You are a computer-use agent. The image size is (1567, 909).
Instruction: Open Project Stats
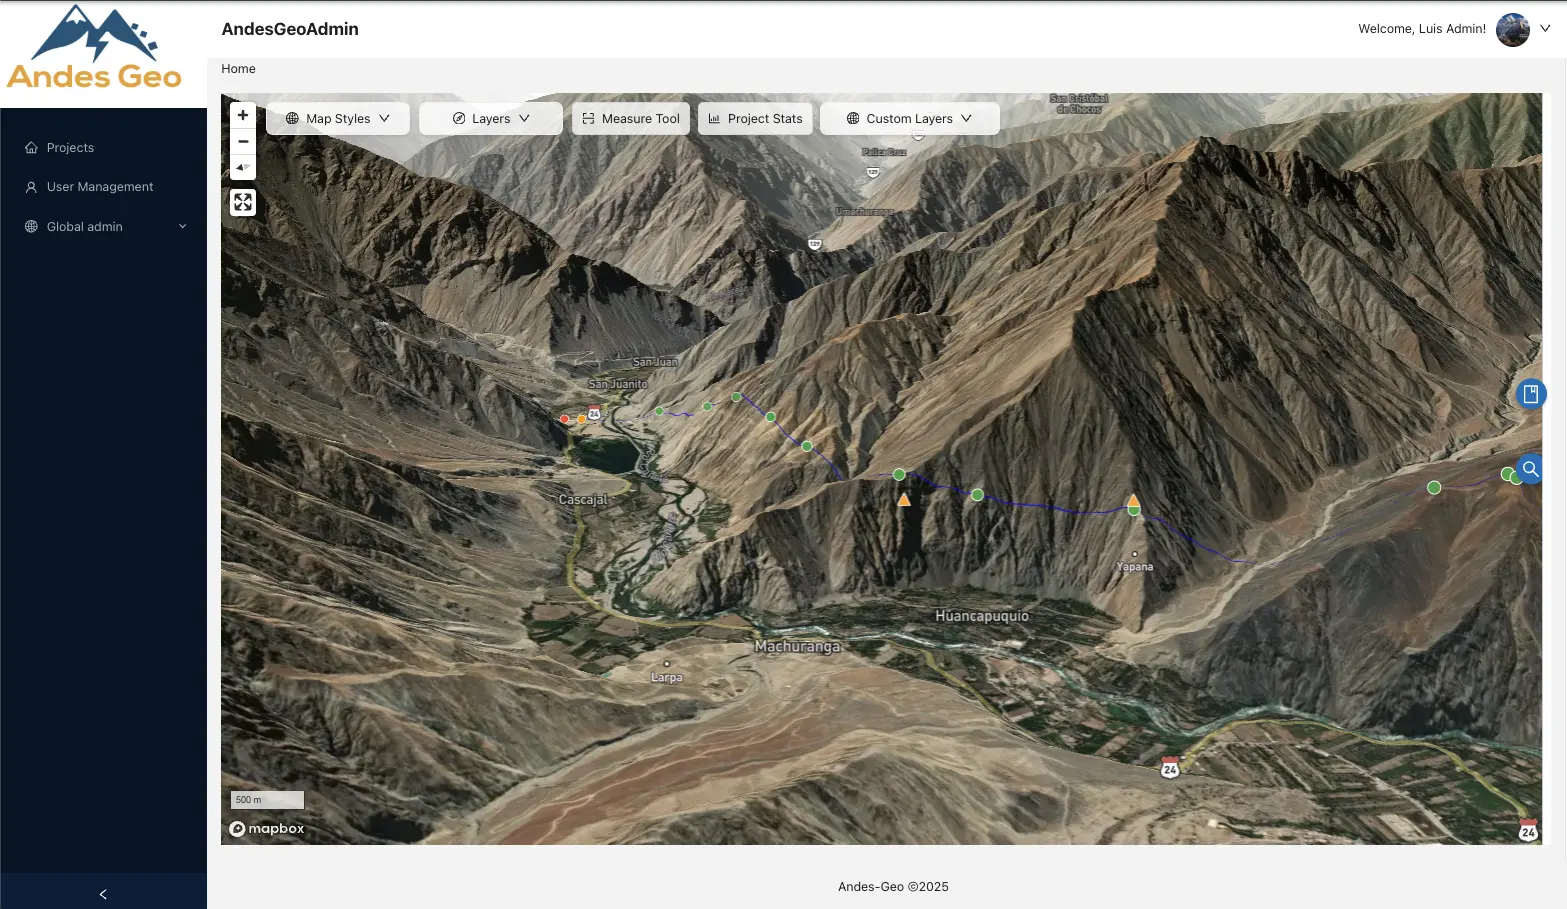coord(755,119)
